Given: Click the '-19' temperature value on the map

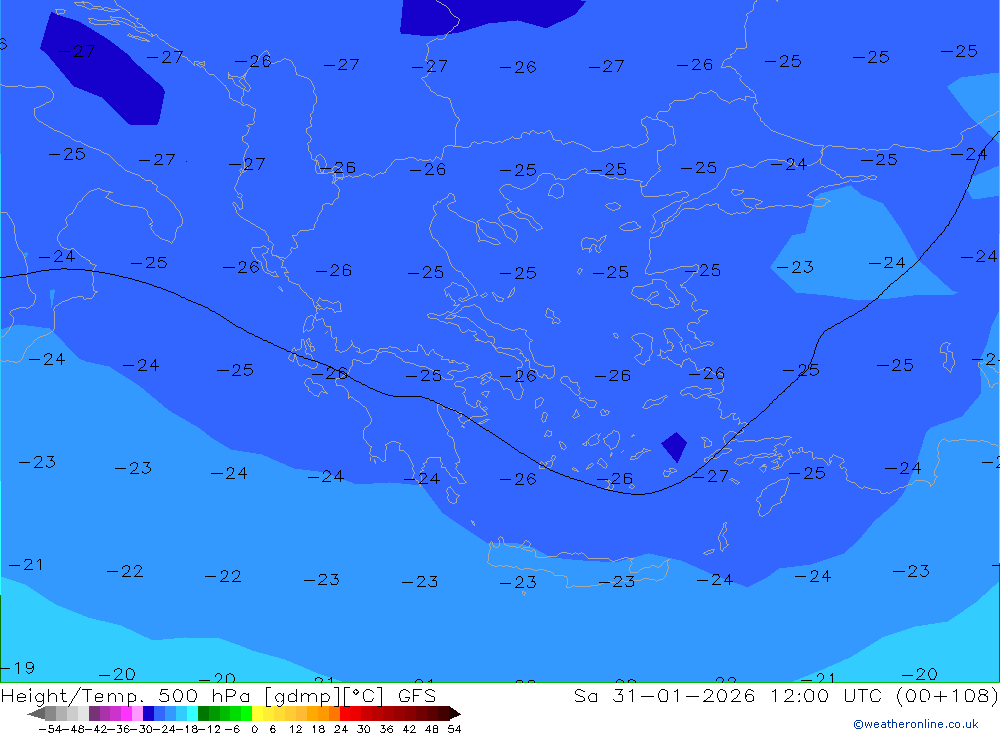Looking at the screenshot, I should click(18, 668).
